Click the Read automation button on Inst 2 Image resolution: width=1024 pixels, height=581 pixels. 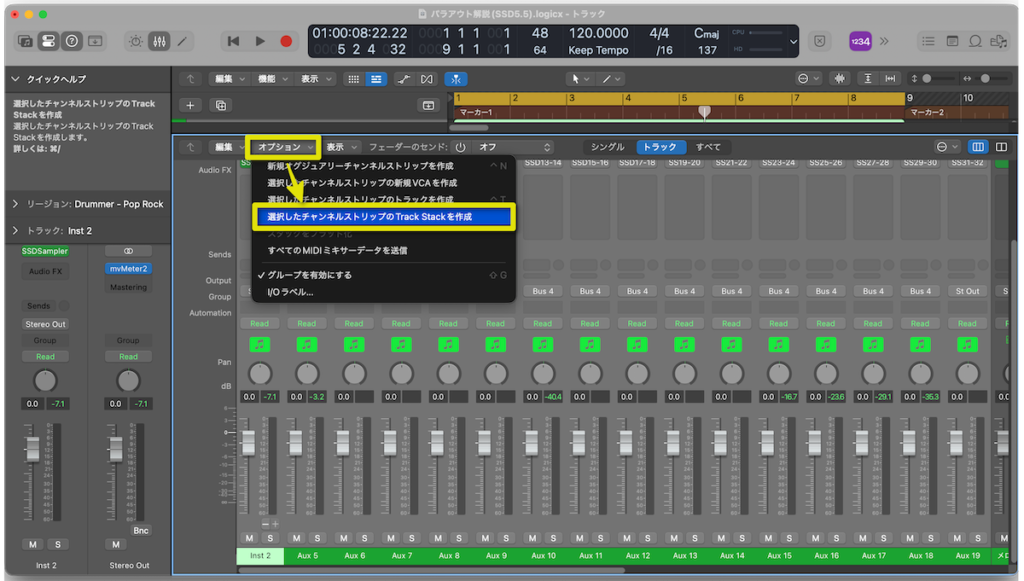pos(45,356)
